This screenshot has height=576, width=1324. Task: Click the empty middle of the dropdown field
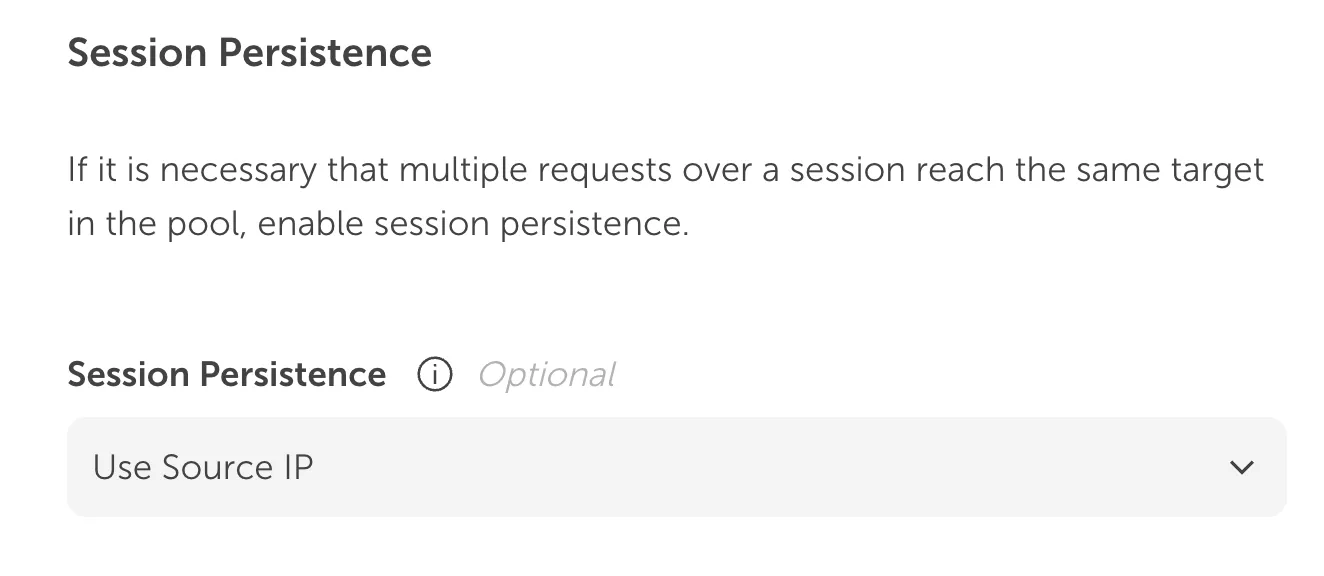pos(760,467)
